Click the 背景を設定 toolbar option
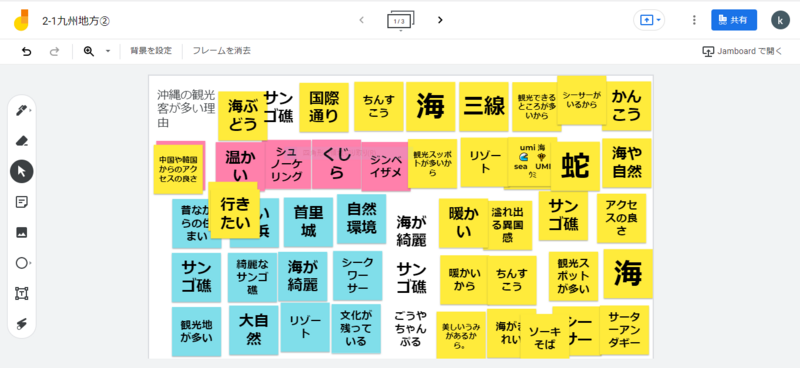This screenshot has height=368, width=800. pos(151,51)
